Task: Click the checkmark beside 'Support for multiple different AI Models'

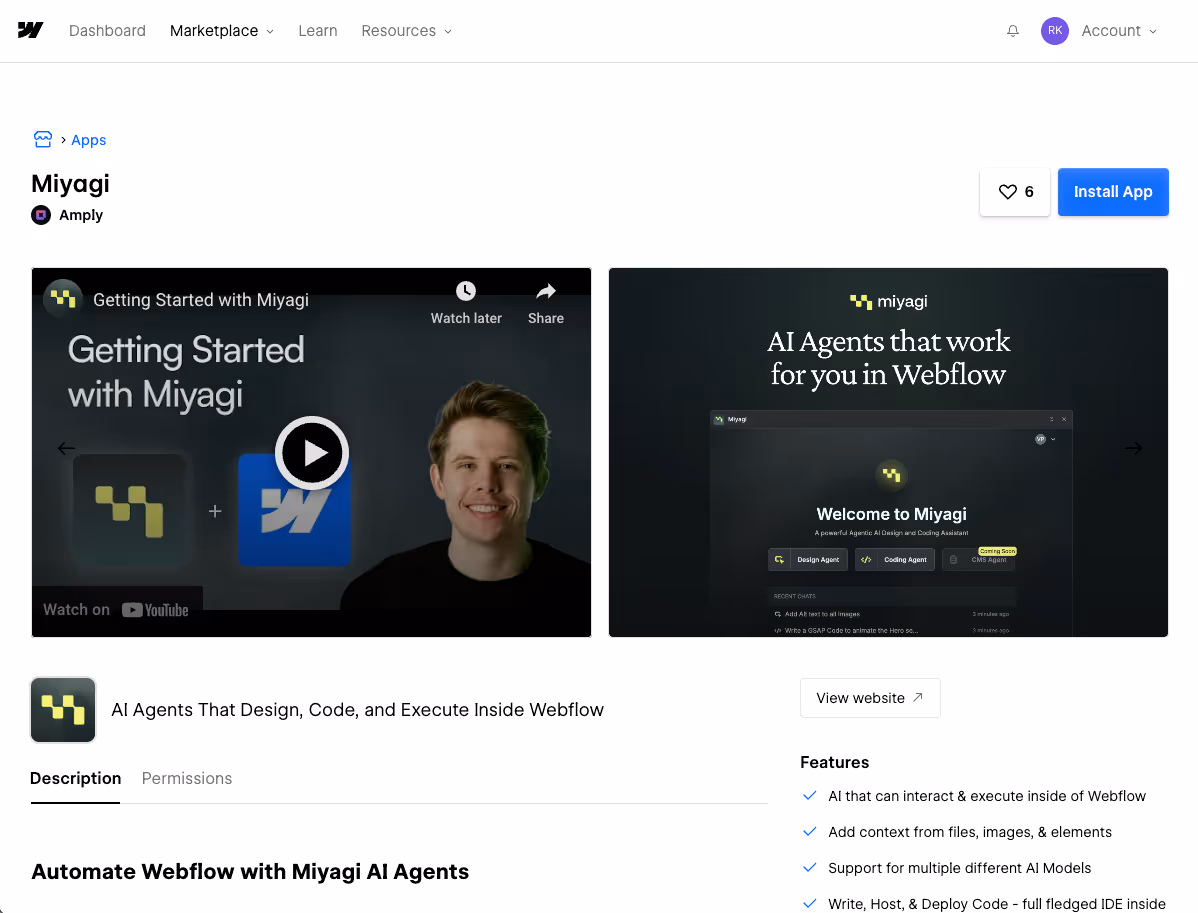Action: tap(810, 867)
